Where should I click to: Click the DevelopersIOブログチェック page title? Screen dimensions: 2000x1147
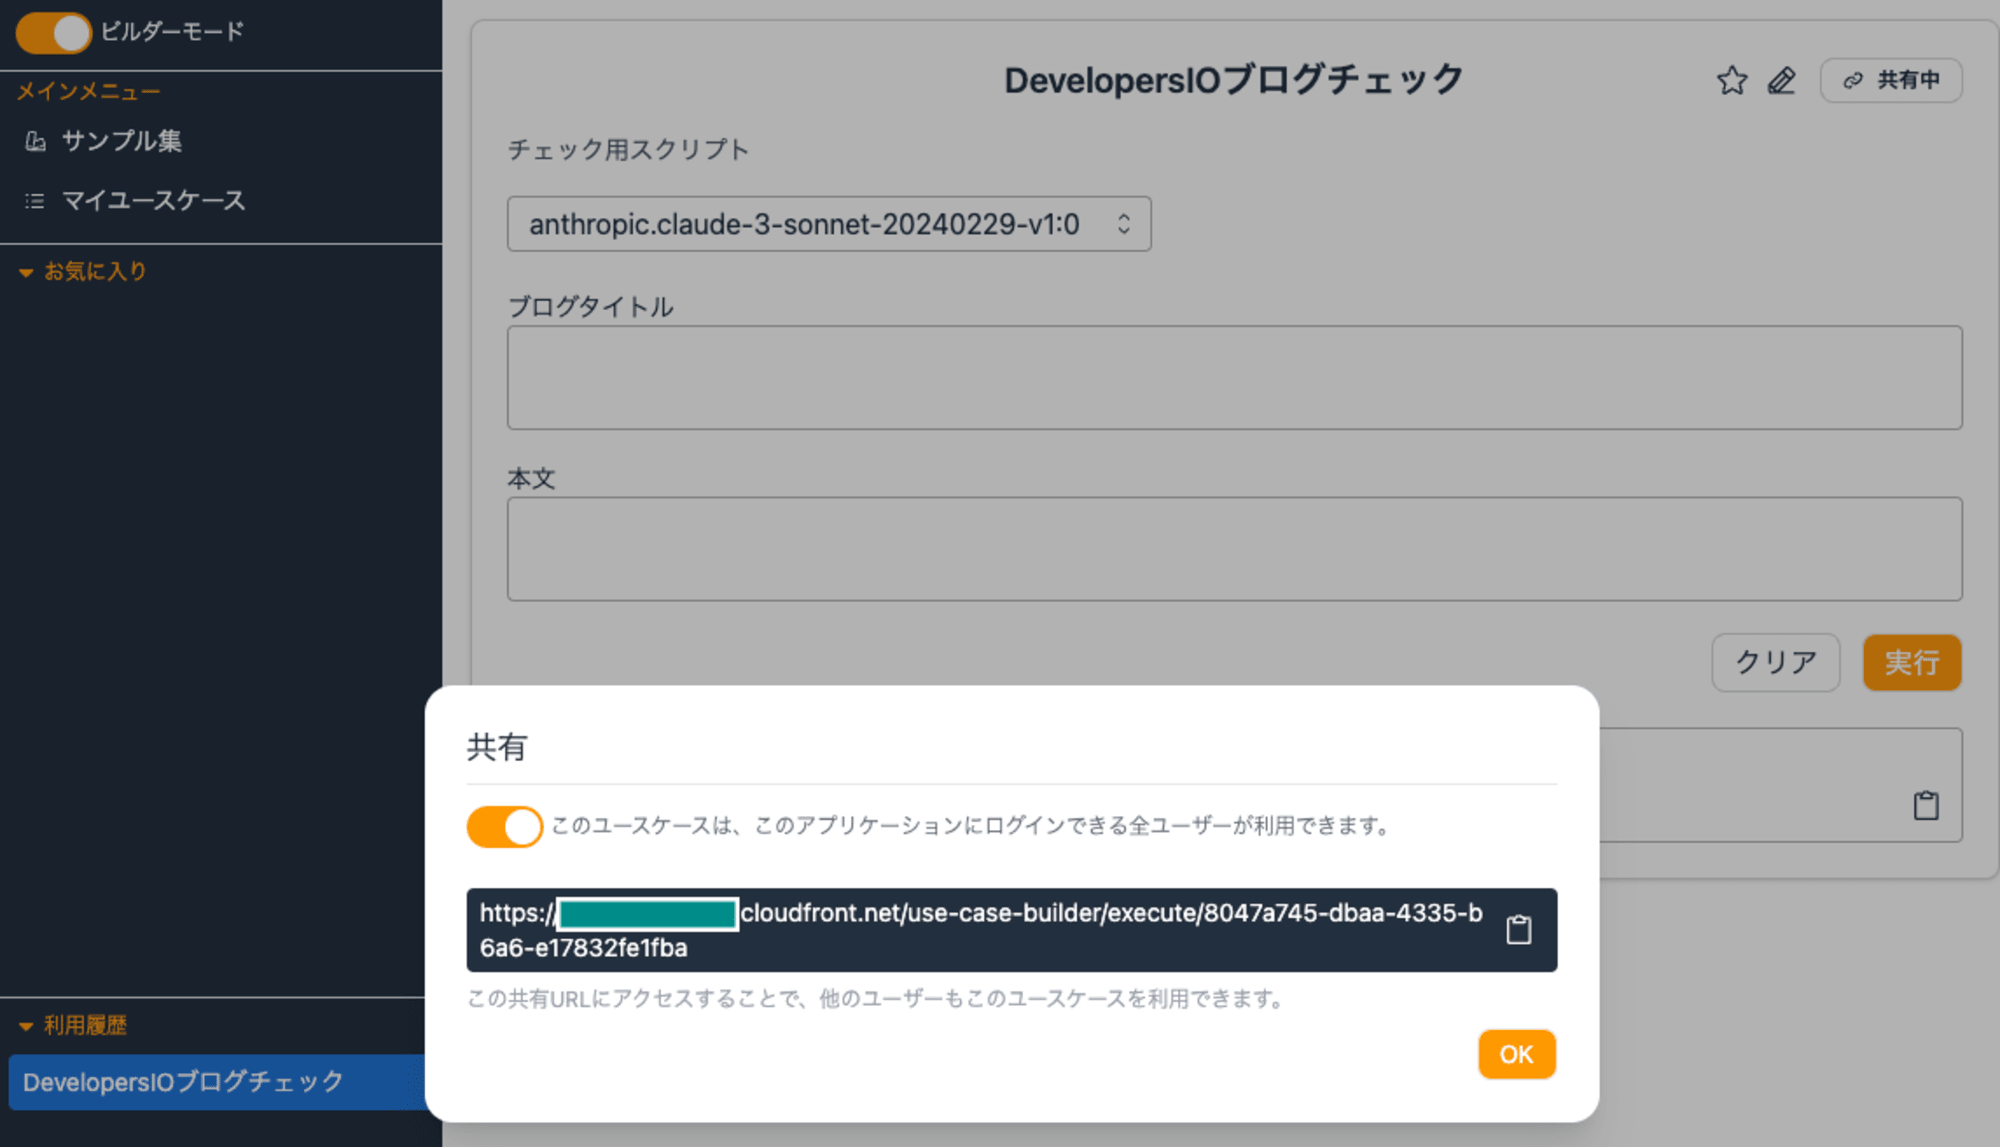(x=1234, y=80)
